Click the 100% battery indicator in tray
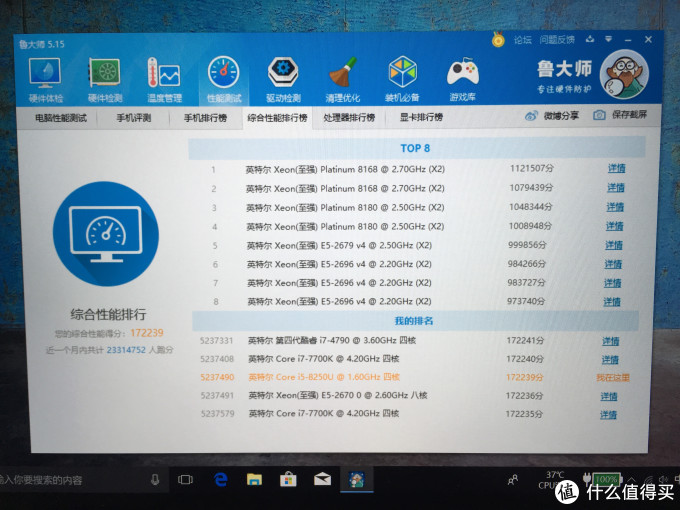The width and height of the screenshot is (680, 510). coord(605,479)
